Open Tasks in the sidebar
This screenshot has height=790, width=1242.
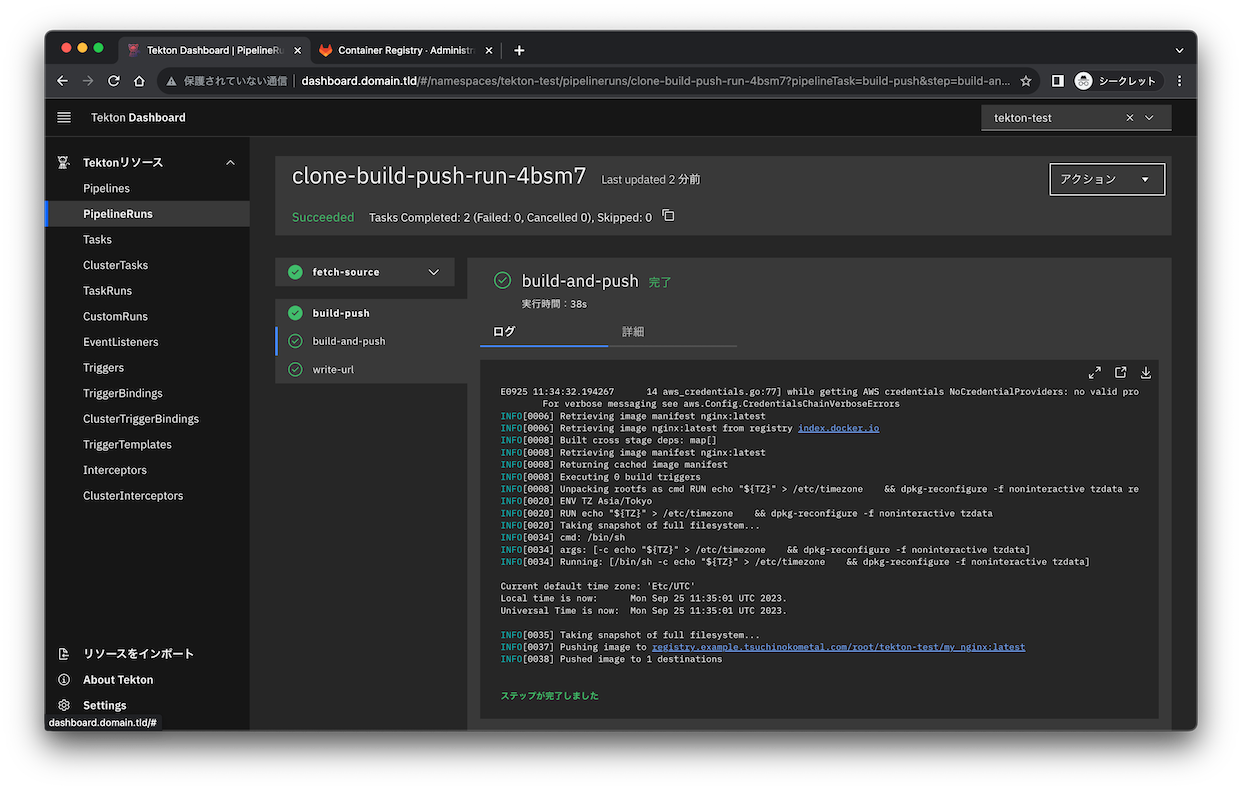pos(147,239)
